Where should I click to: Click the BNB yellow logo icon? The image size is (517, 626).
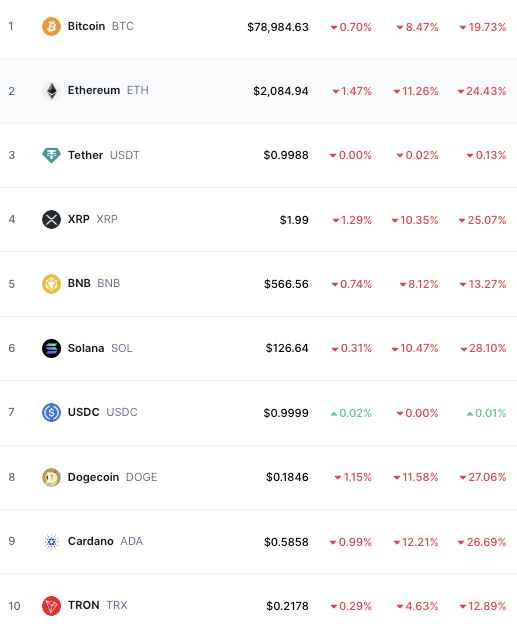pos(52,284)
